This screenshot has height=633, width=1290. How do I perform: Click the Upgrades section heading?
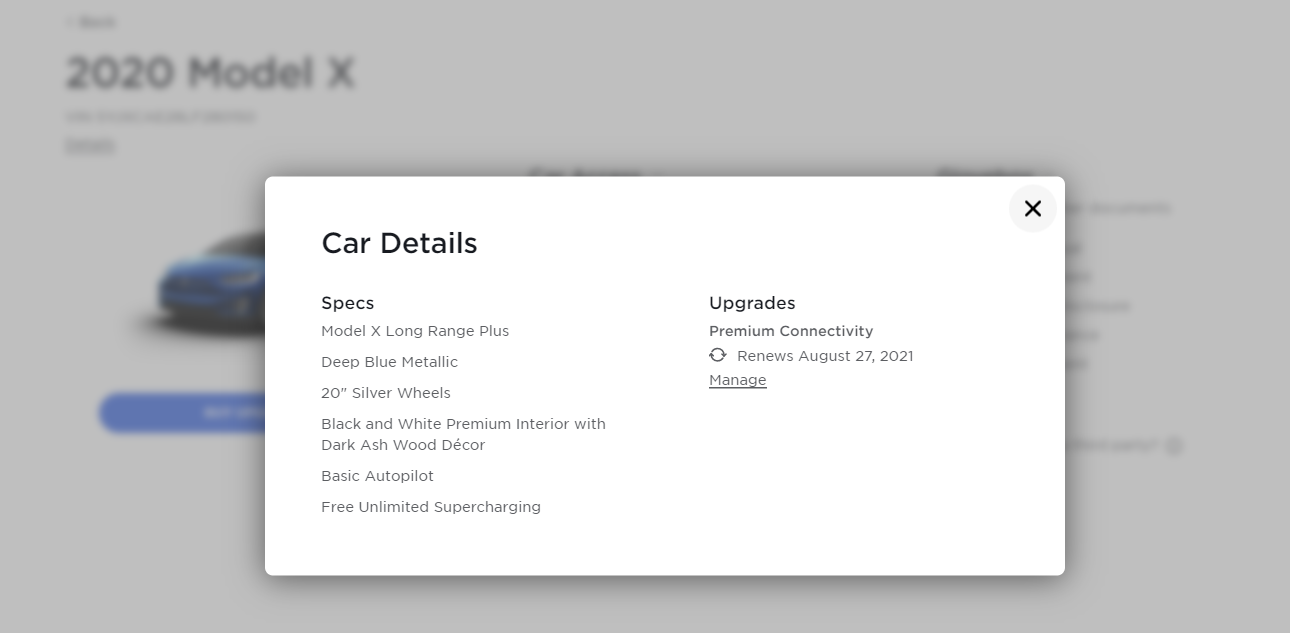click(751, 303)
